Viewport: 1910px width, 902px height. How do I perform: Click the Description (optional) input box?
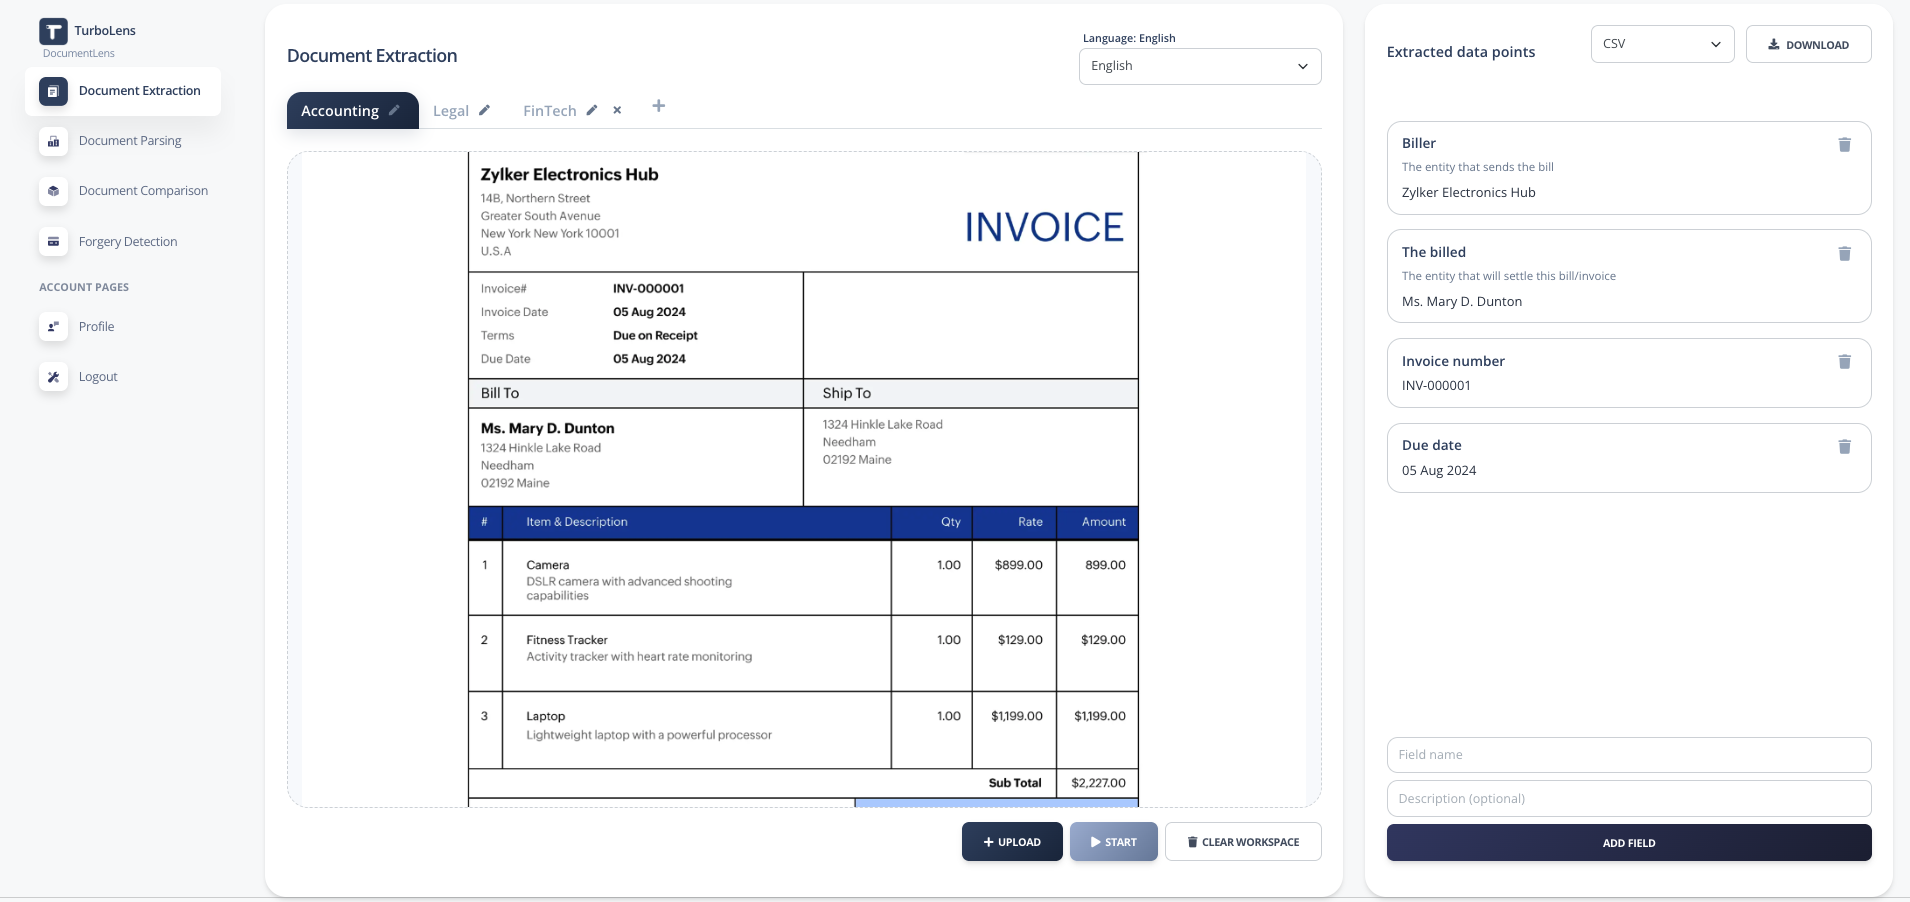tap(1628, 799)
